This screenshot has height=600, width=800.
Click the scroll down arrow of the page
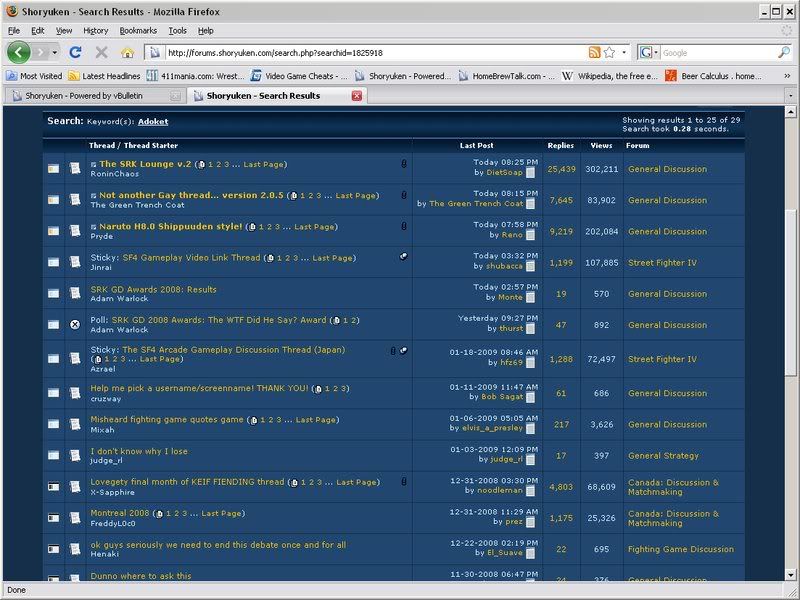click(791, 575)
